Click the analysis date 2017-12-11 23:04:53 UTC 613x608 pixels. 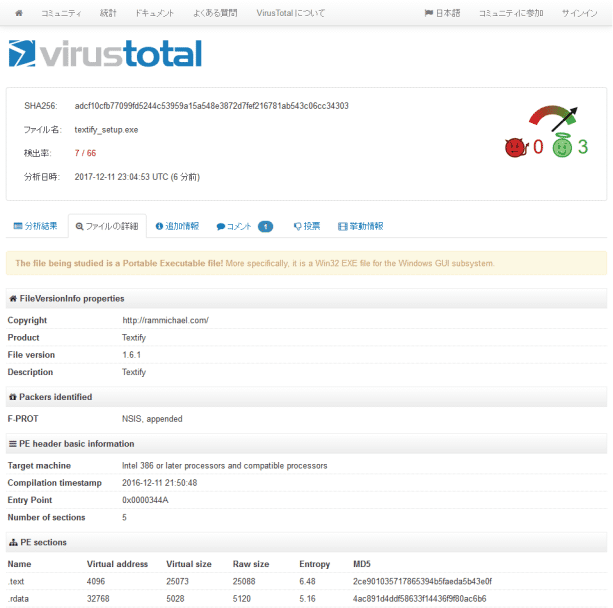[x=137, y=177]
